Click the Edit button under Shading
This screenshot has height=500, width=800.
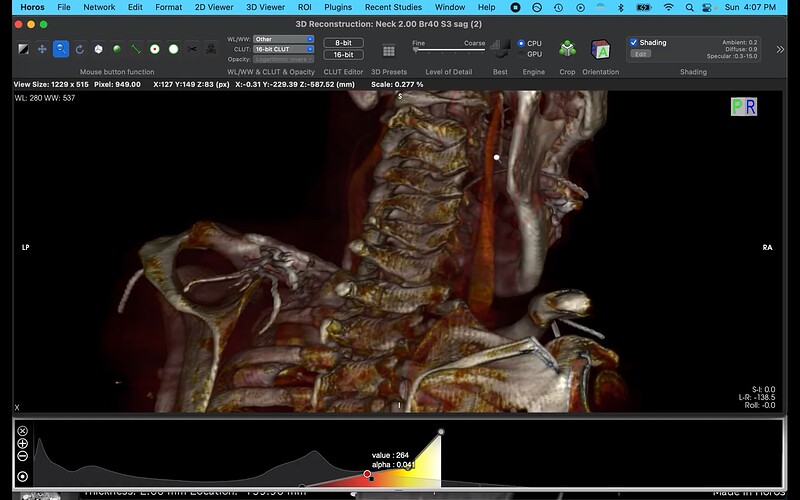[x=640, y=54]
